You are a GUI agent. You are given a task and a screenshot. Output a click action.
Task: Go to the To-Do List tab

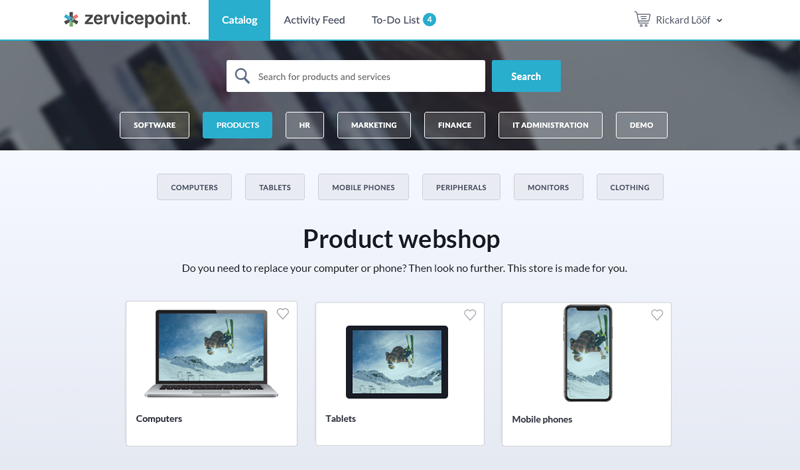pyautogui.click(x=395, y=20)
